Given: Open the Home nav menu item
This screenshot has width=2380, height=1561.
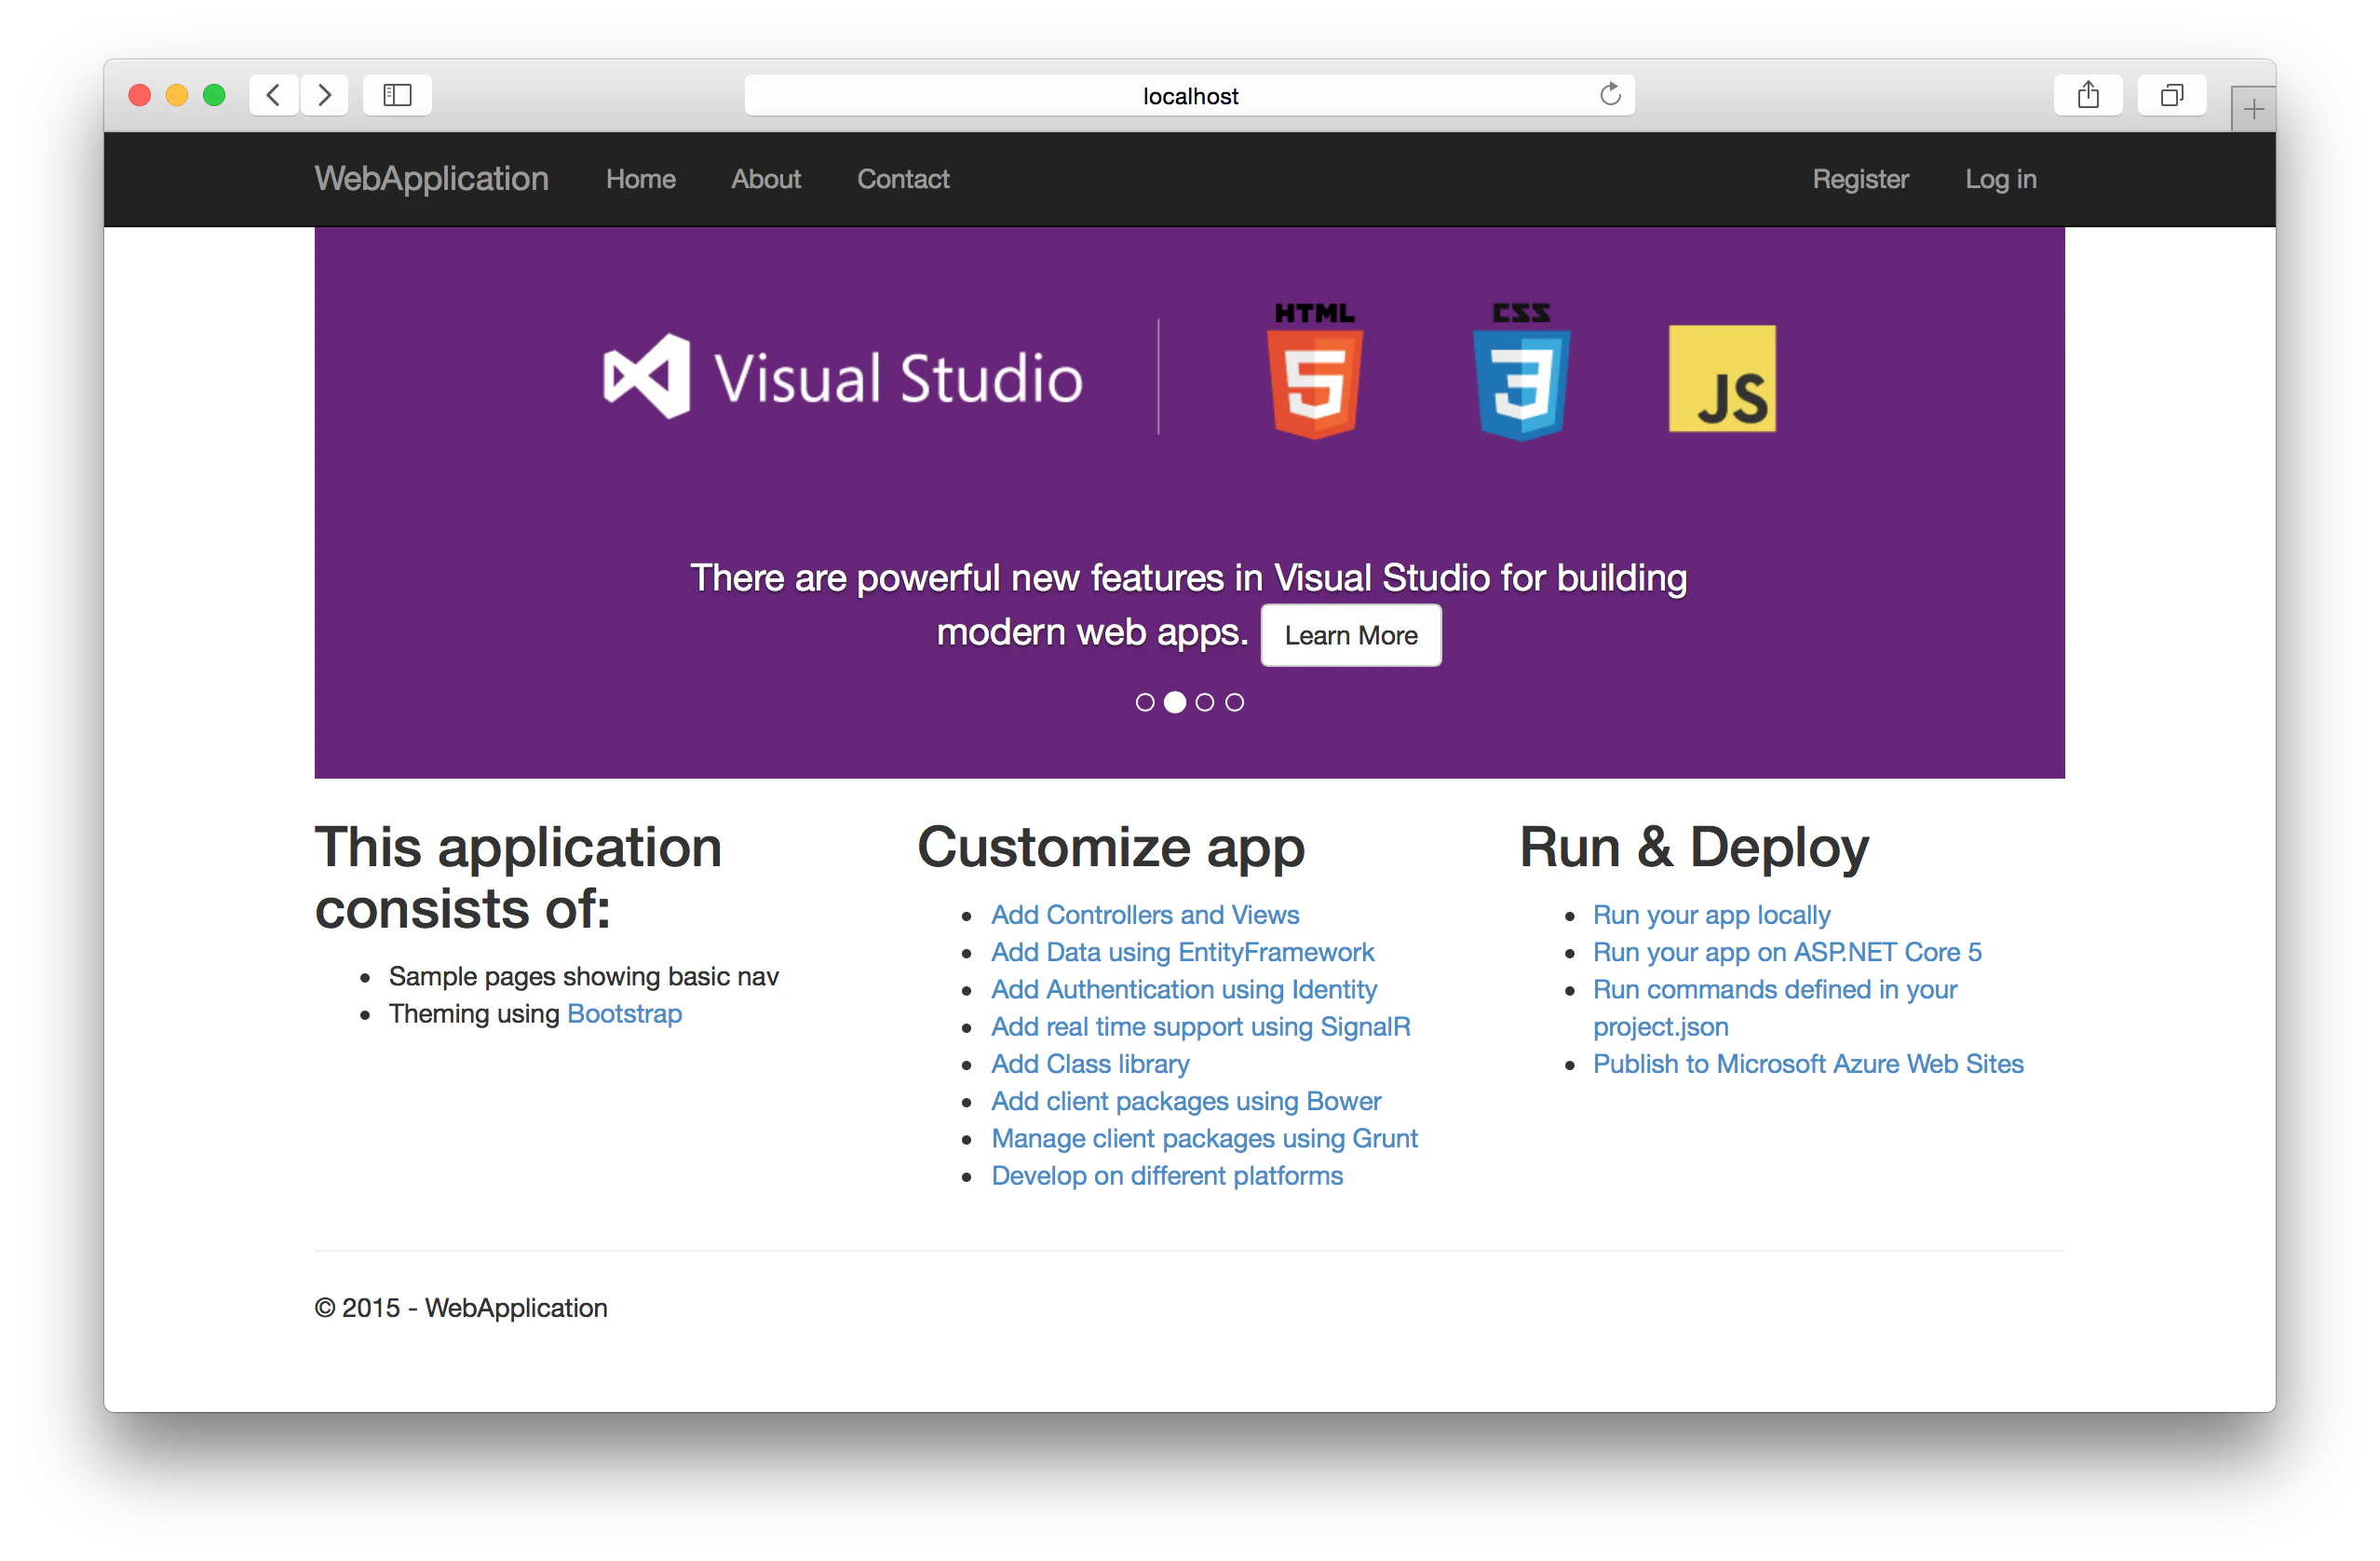Looking at the screenshot, I should point(641,179).
